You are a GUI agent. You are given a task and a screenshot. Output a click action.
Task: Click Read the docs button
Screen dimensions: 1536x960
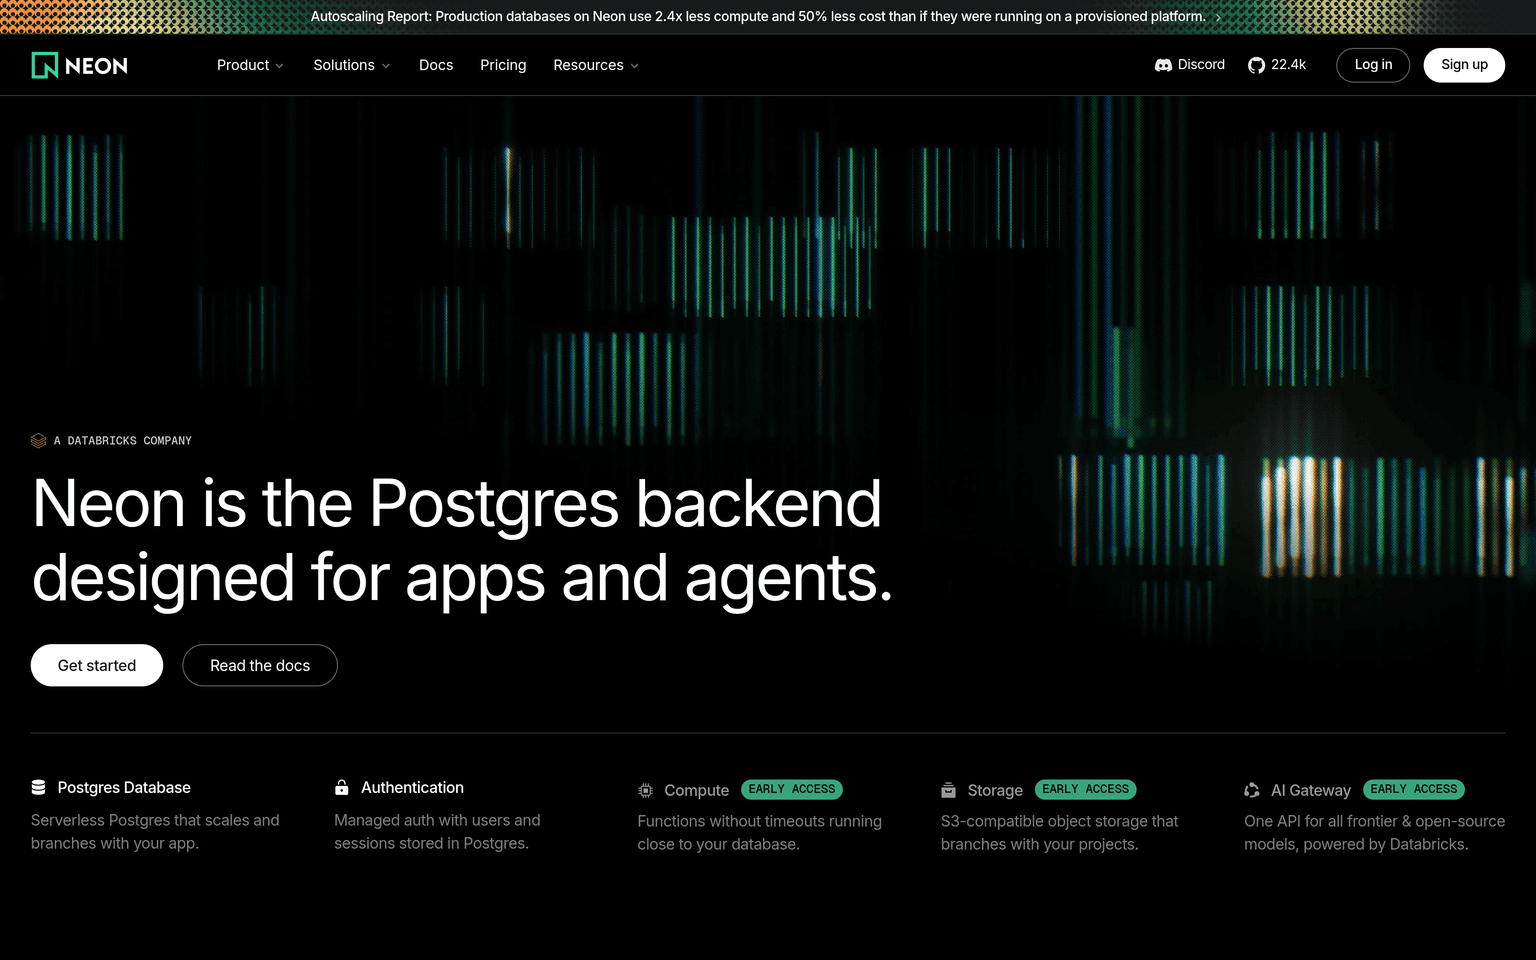[260, 665]
